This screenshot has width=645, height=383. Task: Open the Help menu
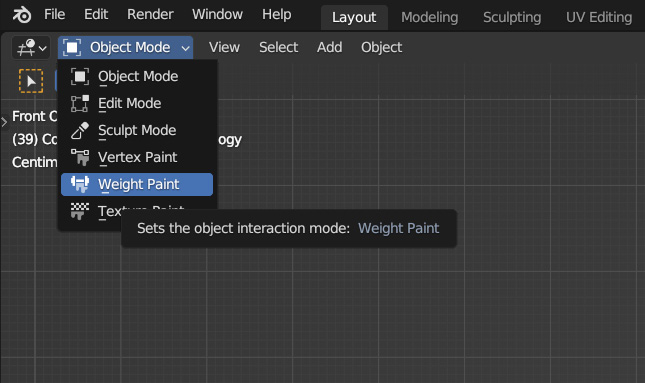pyautogui.click(x=276, y=14)
